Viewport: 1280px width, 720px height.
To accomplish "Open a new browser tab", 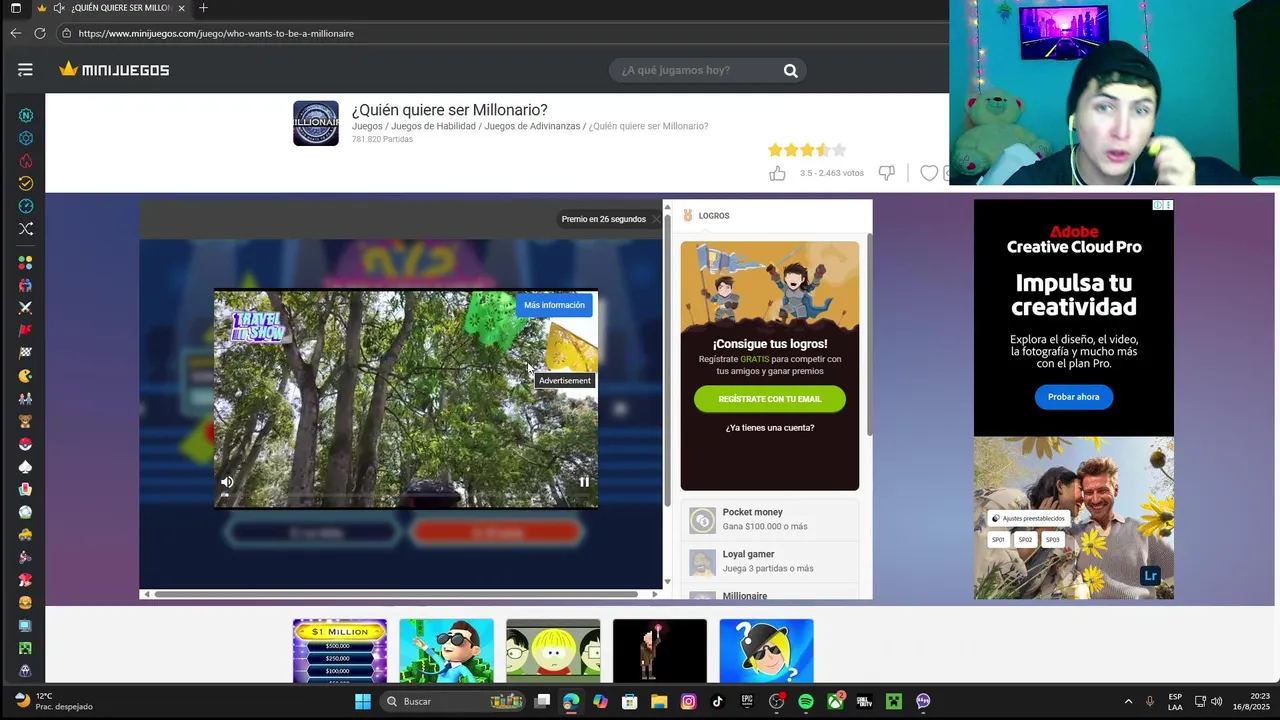I will click(x=203, y=8).
